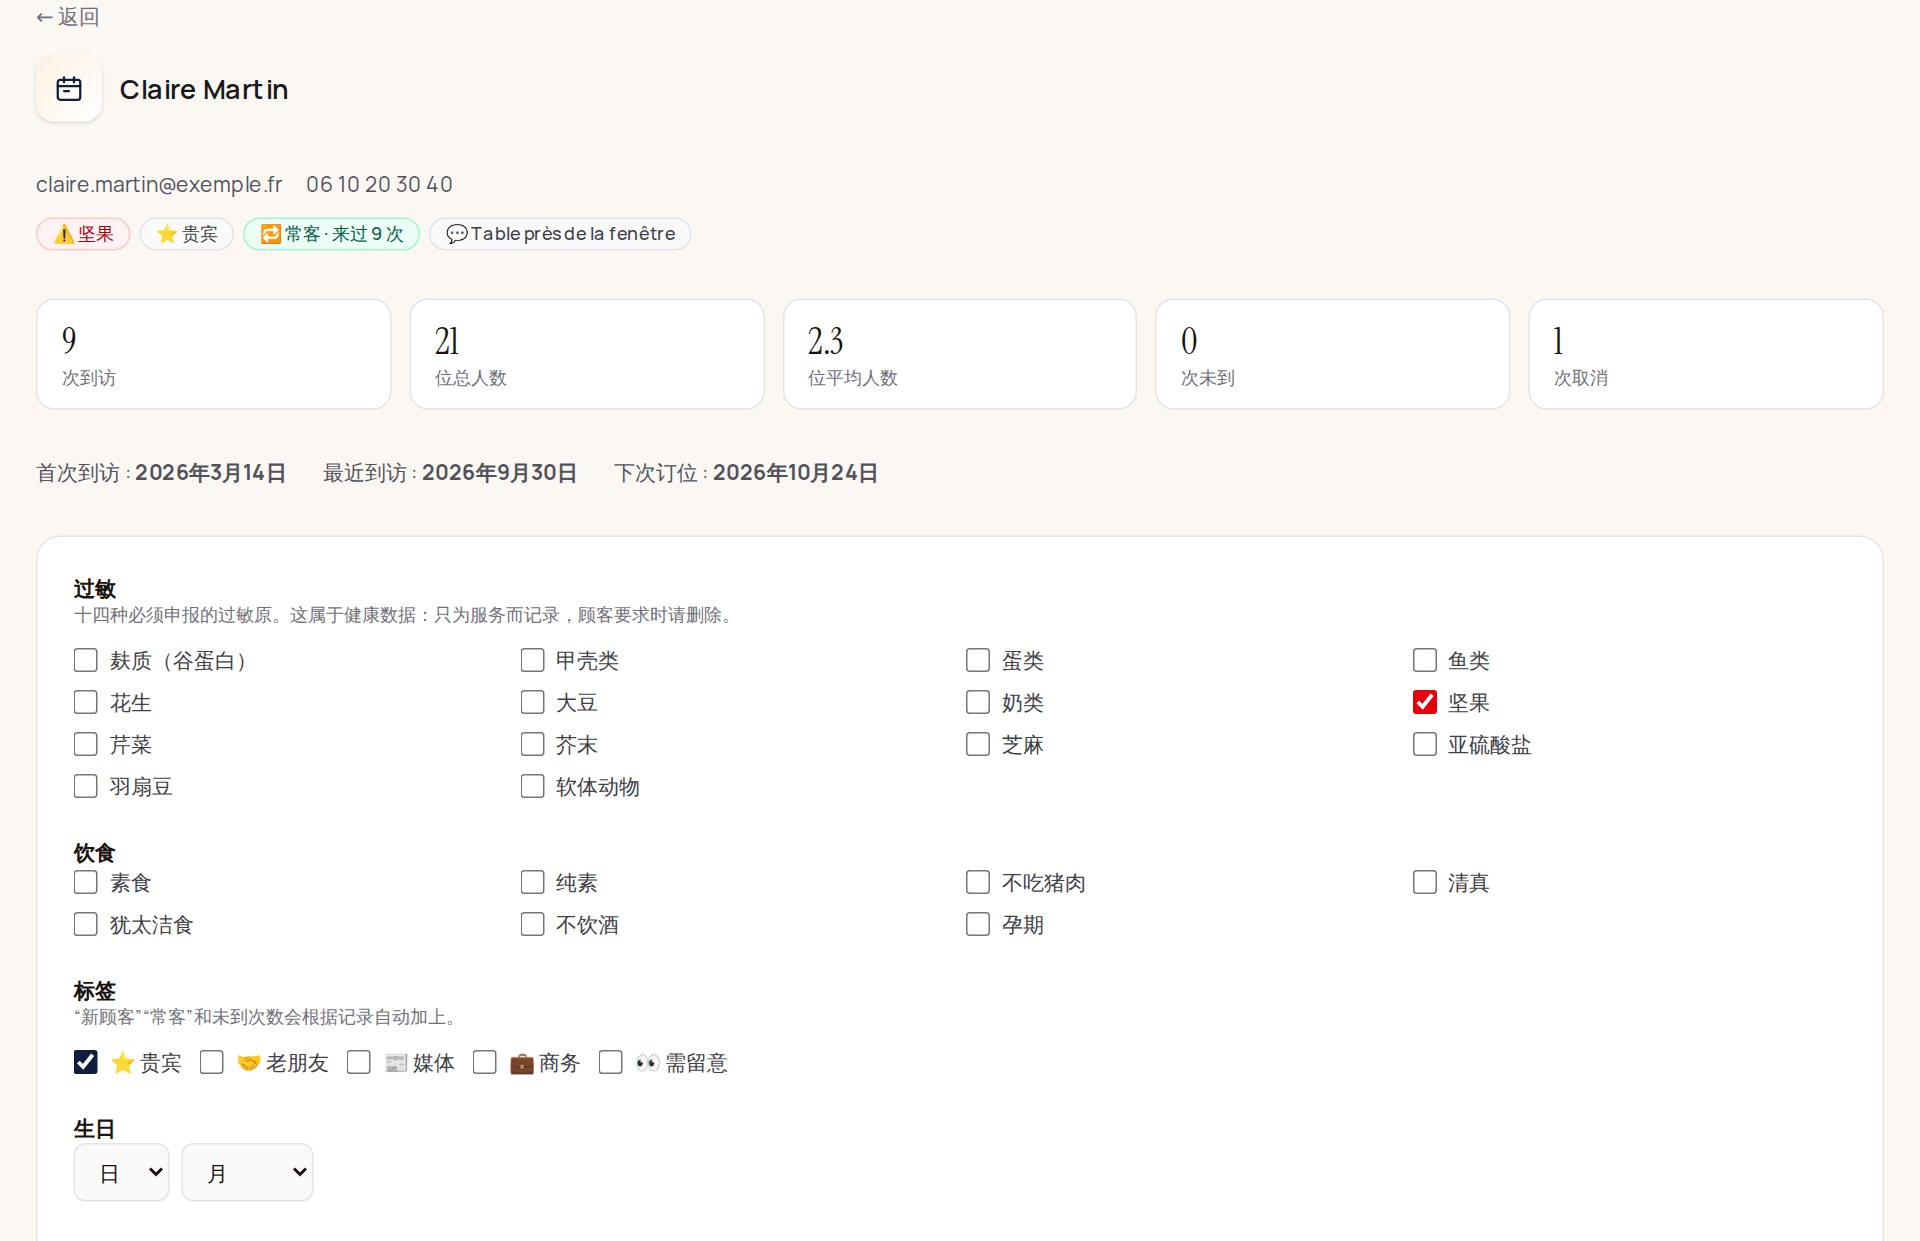The width and height of the screenshot is (1920, 1241).
Task: Click the phone number 06 10 20 30 40
Action: click(379, 184)
